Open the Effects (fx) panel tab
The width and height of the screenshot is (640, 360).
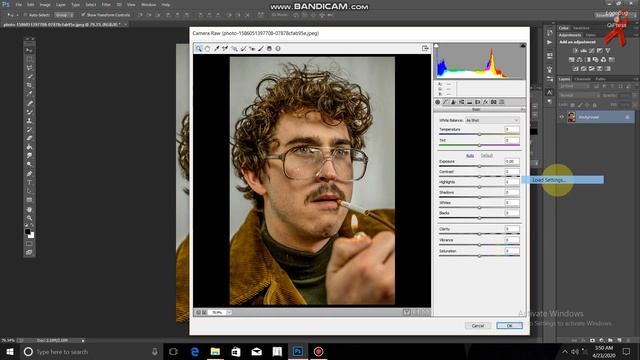click(486, 102)
